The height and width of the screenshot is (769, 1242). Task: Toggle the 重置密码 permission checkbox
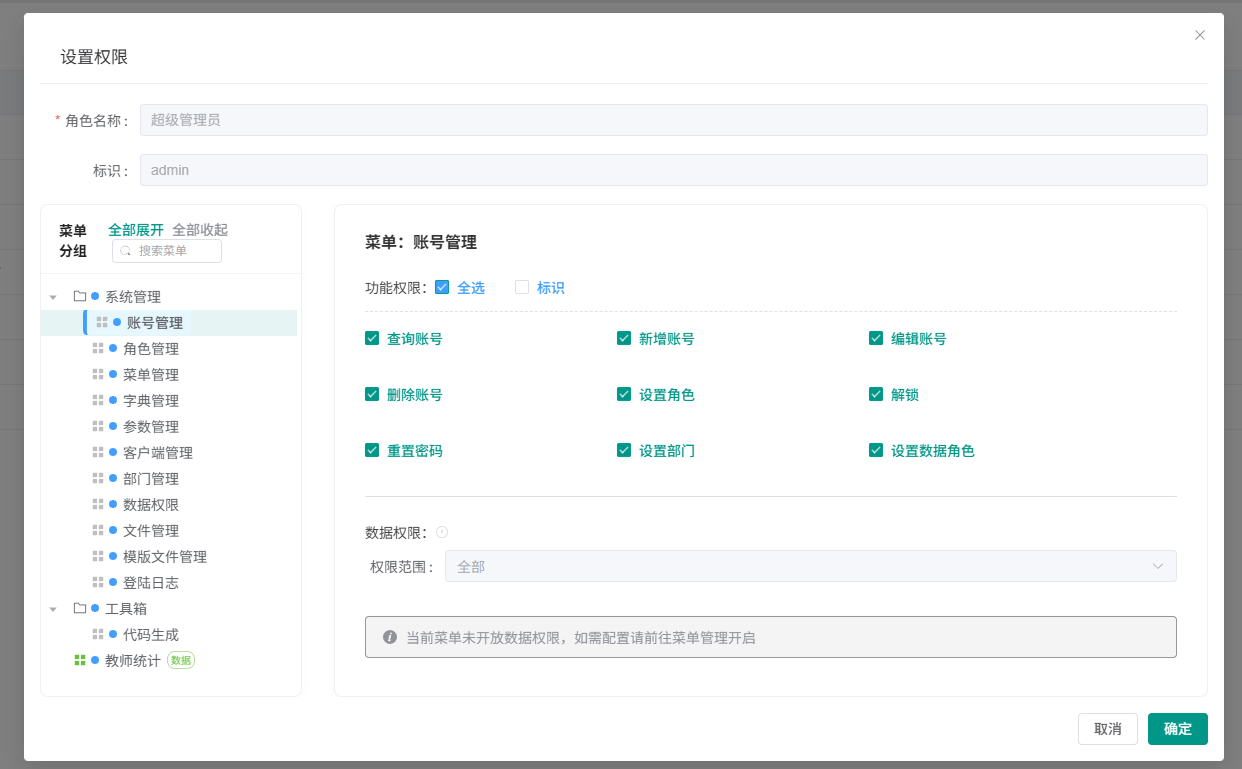pyautogui.click(x=372, y=451)
